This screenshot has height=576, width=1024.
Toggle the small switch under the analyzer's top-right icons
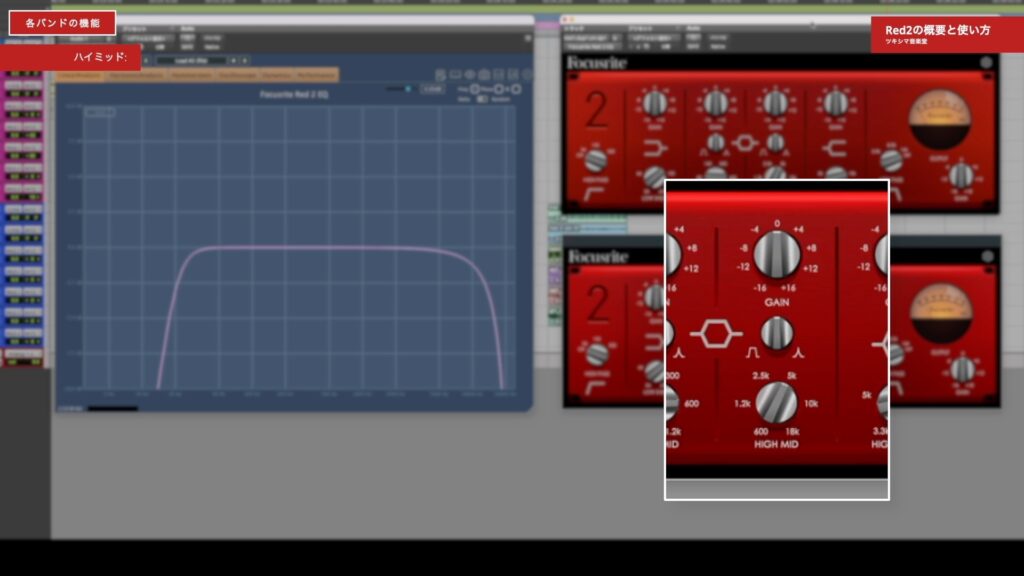pos(482,98)
